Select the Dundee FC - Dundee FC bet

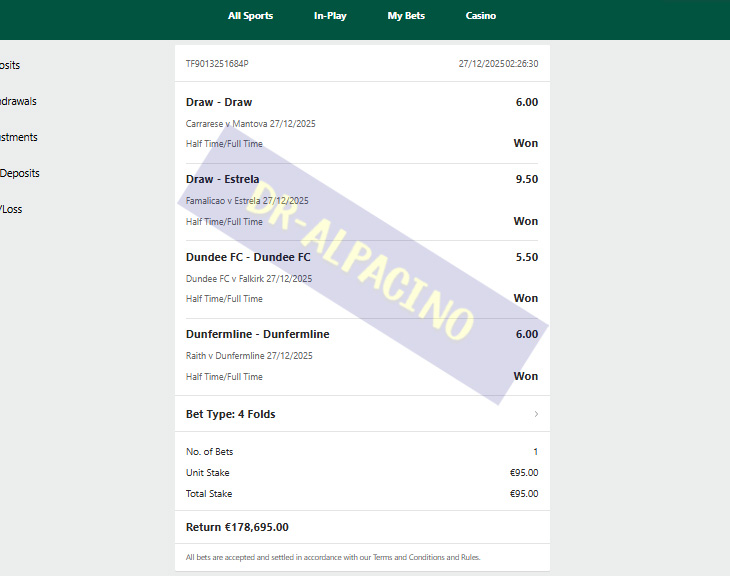pos(248,257)
